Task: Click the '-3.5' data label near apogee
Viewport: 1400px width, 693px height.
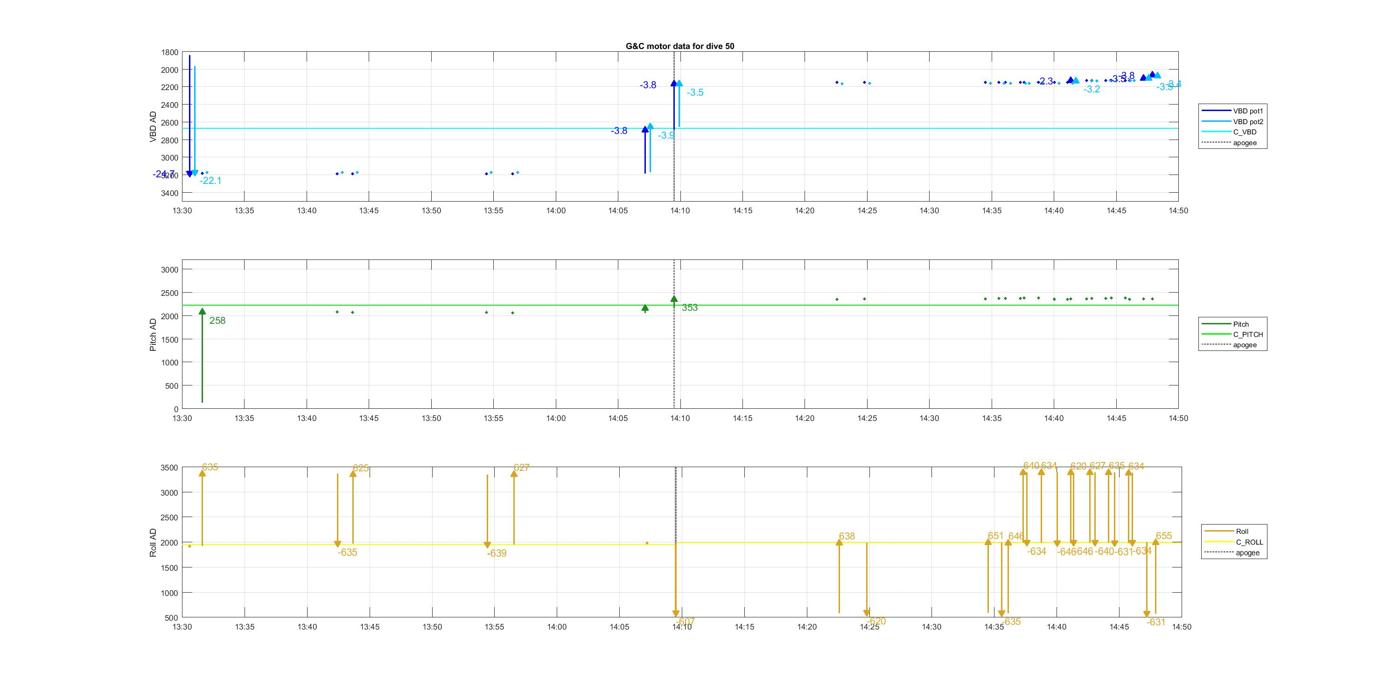Action: point(695,93)
